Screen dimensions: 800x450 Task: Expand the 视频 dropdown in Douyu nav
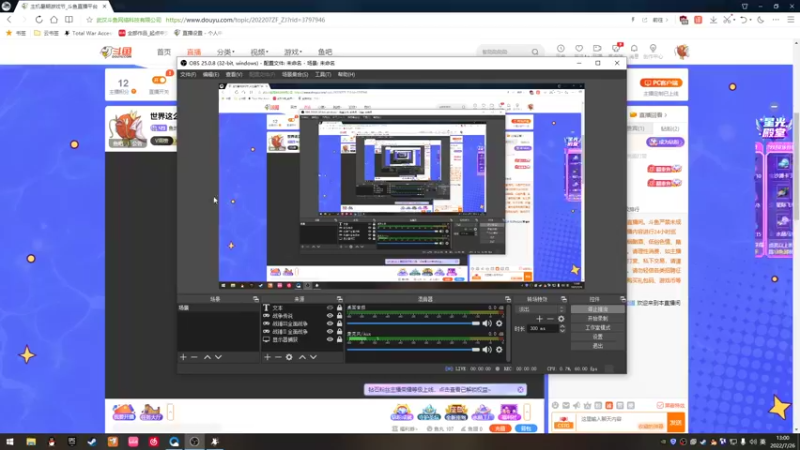259,52
